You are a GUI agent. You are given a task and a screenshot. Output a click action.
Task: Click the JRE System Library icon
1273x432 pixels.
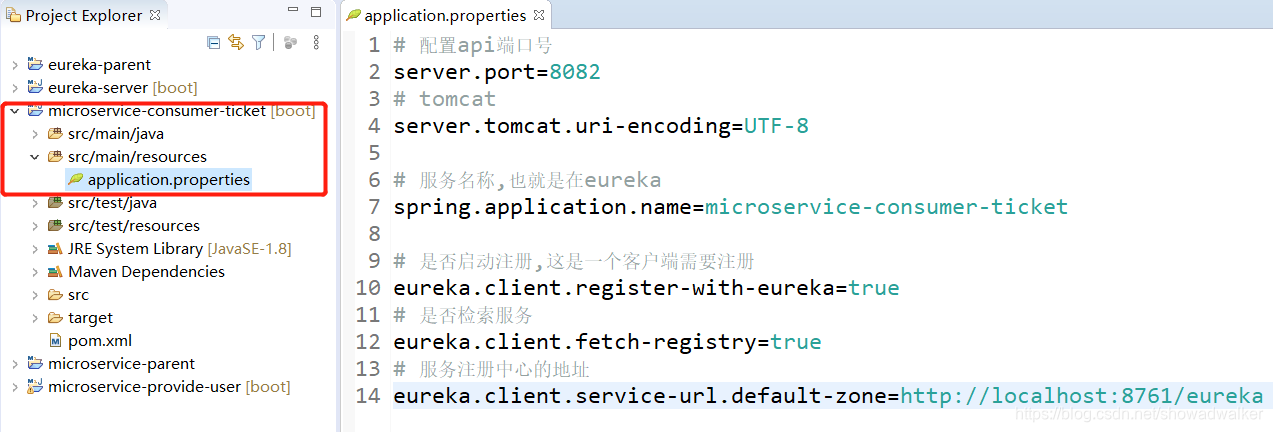(55, 249)
